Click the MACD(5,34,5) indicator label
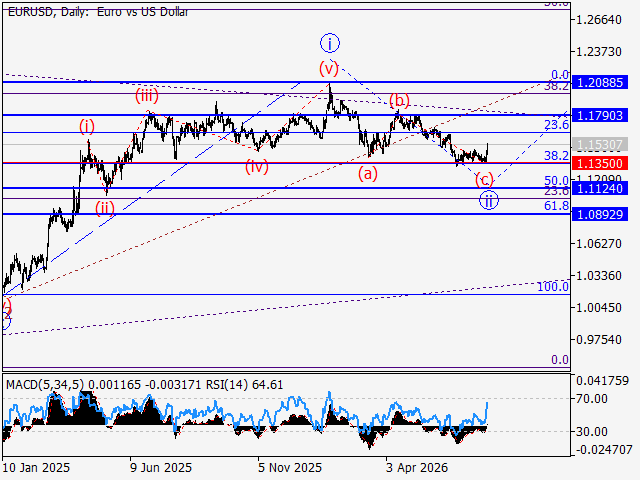Screen dimensions: 640x480 click(x=45, y=384)
